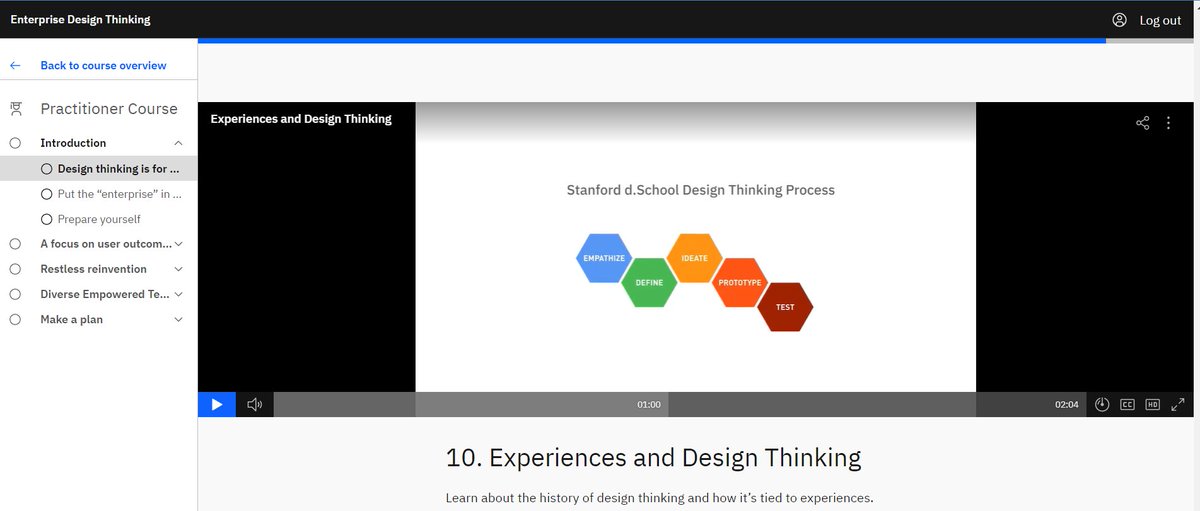Click video title Experiences and Design Thinking

click(x=301, y=119)
